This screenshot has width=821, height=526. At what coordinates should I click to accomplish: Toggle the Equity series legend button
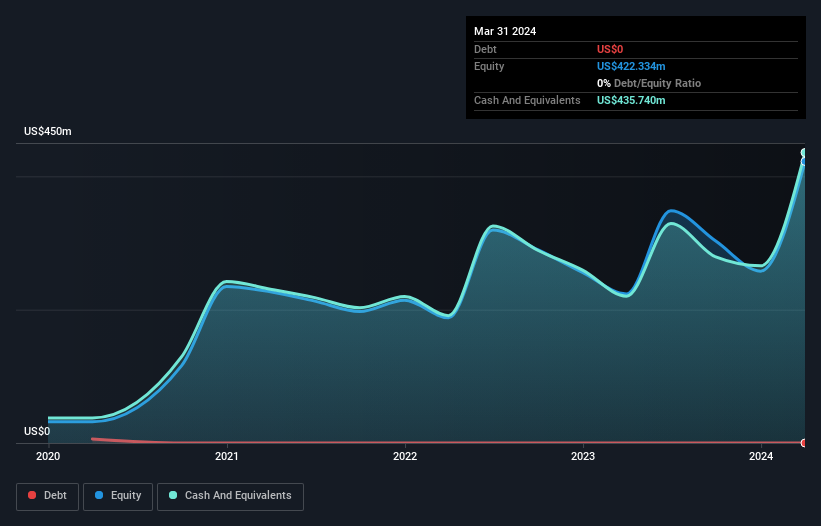[x=118, y=496]
